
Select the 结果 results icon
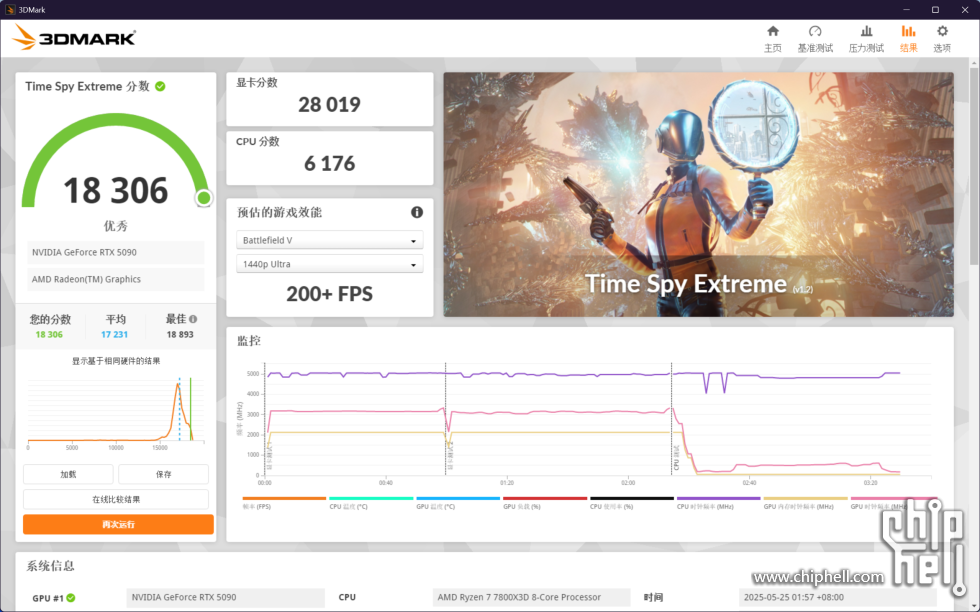click(x=908, y=31)
